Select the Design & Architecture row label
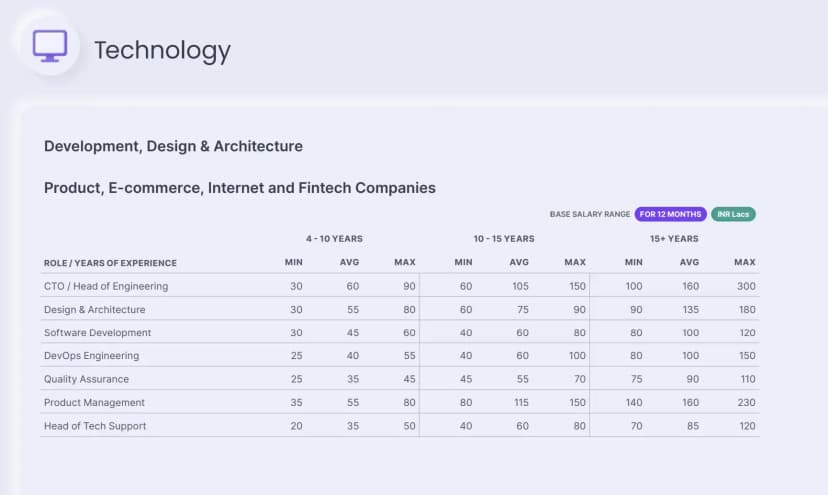 95,310
